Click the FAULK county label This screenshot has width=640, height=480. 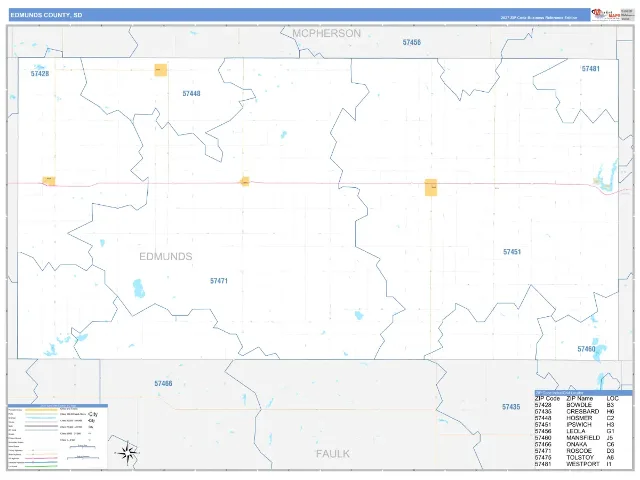[x=333, y=454]
